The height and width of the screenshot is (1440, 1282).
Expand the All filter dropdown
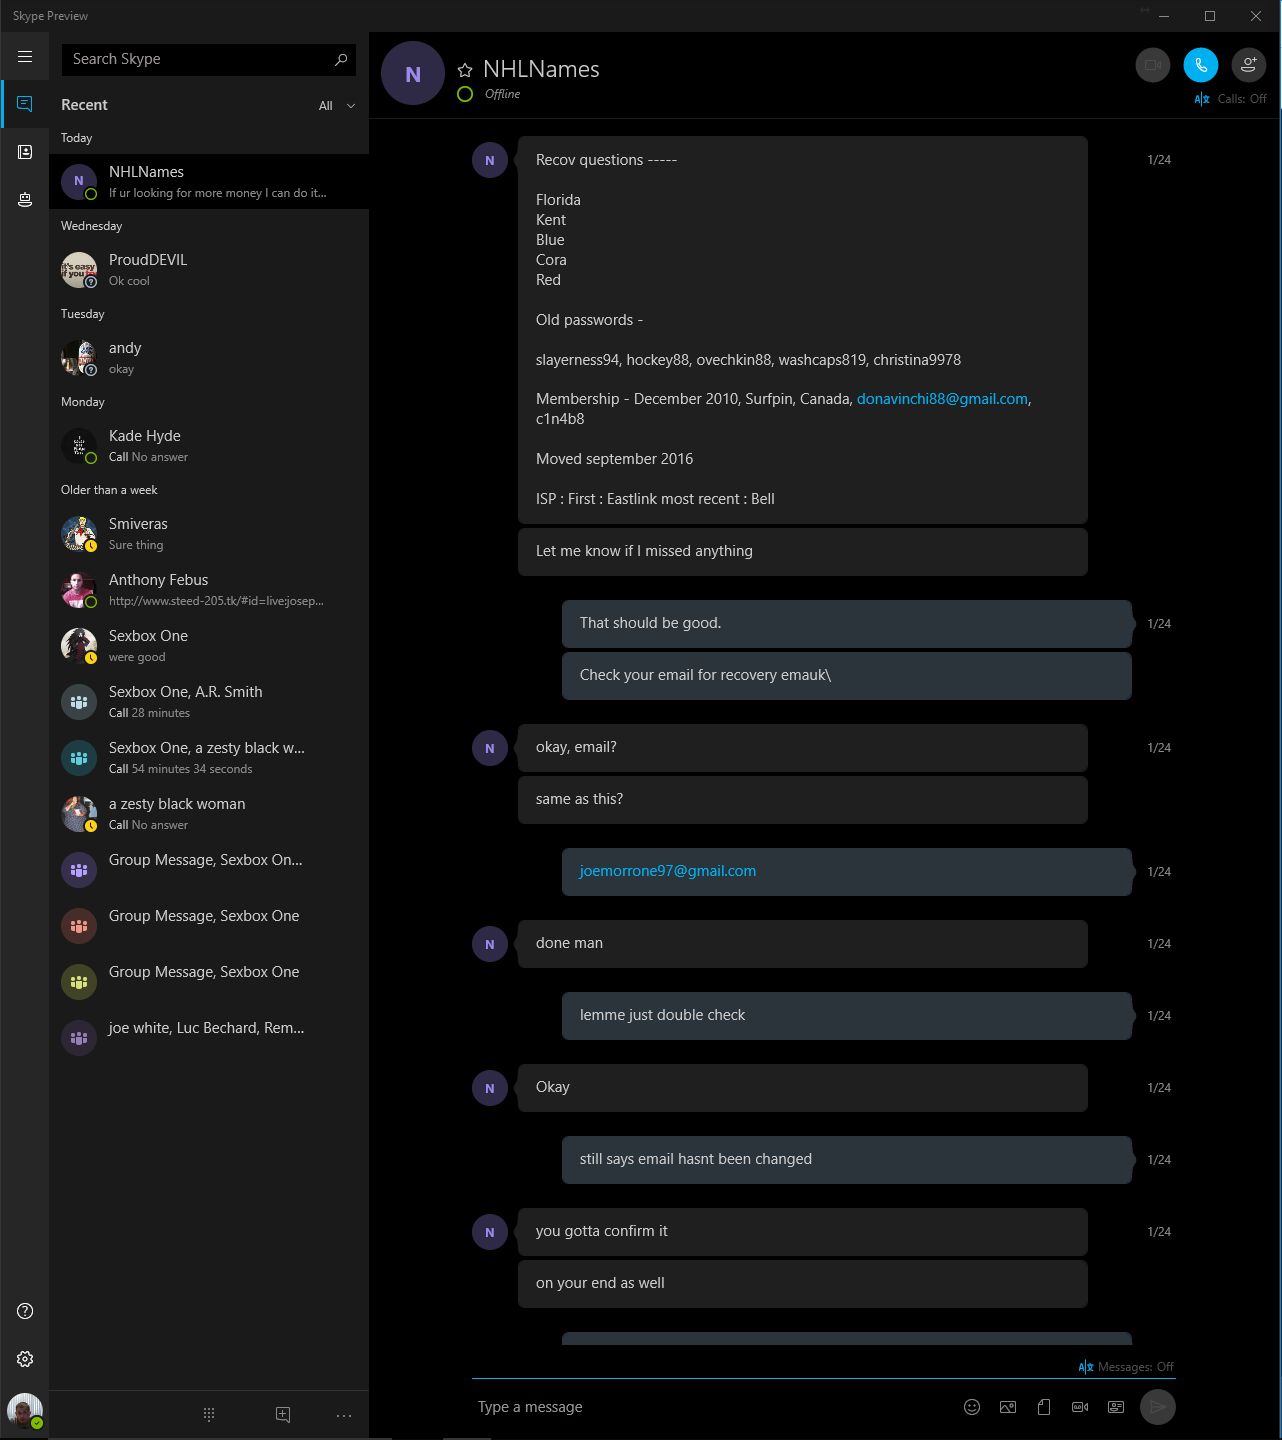pyautogui.click(x=337, y=106)
